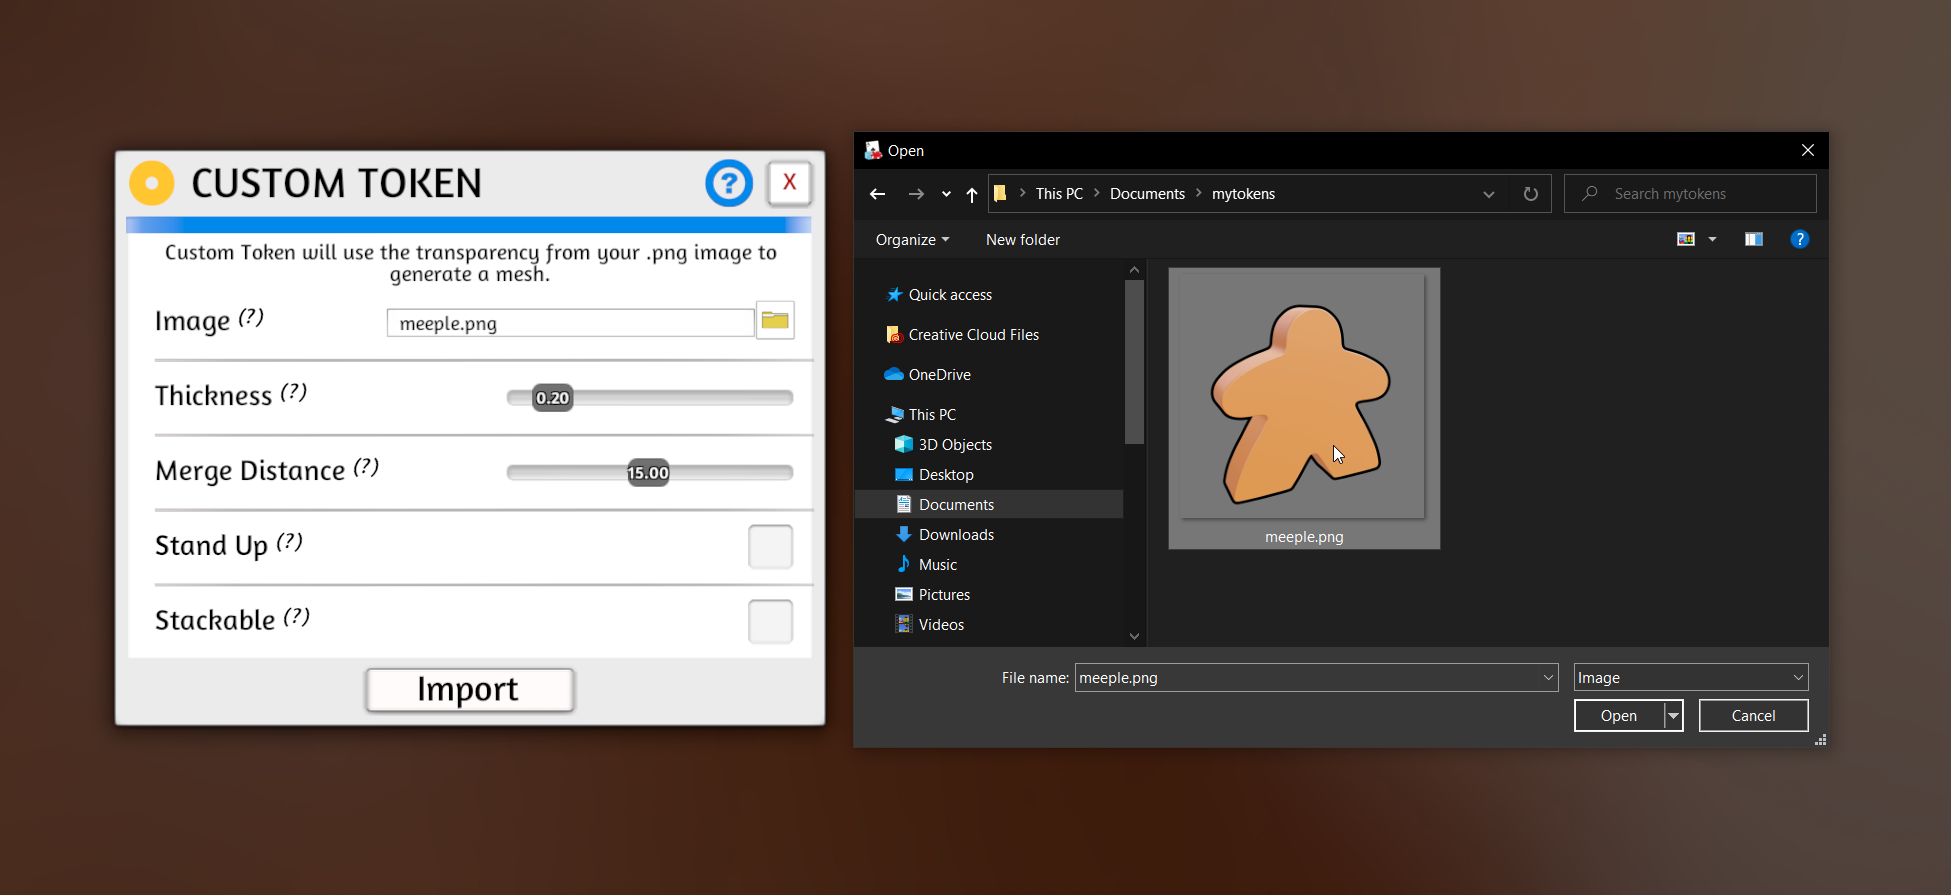Click Cancel in the Open dialog

(x=1754, y=716)
